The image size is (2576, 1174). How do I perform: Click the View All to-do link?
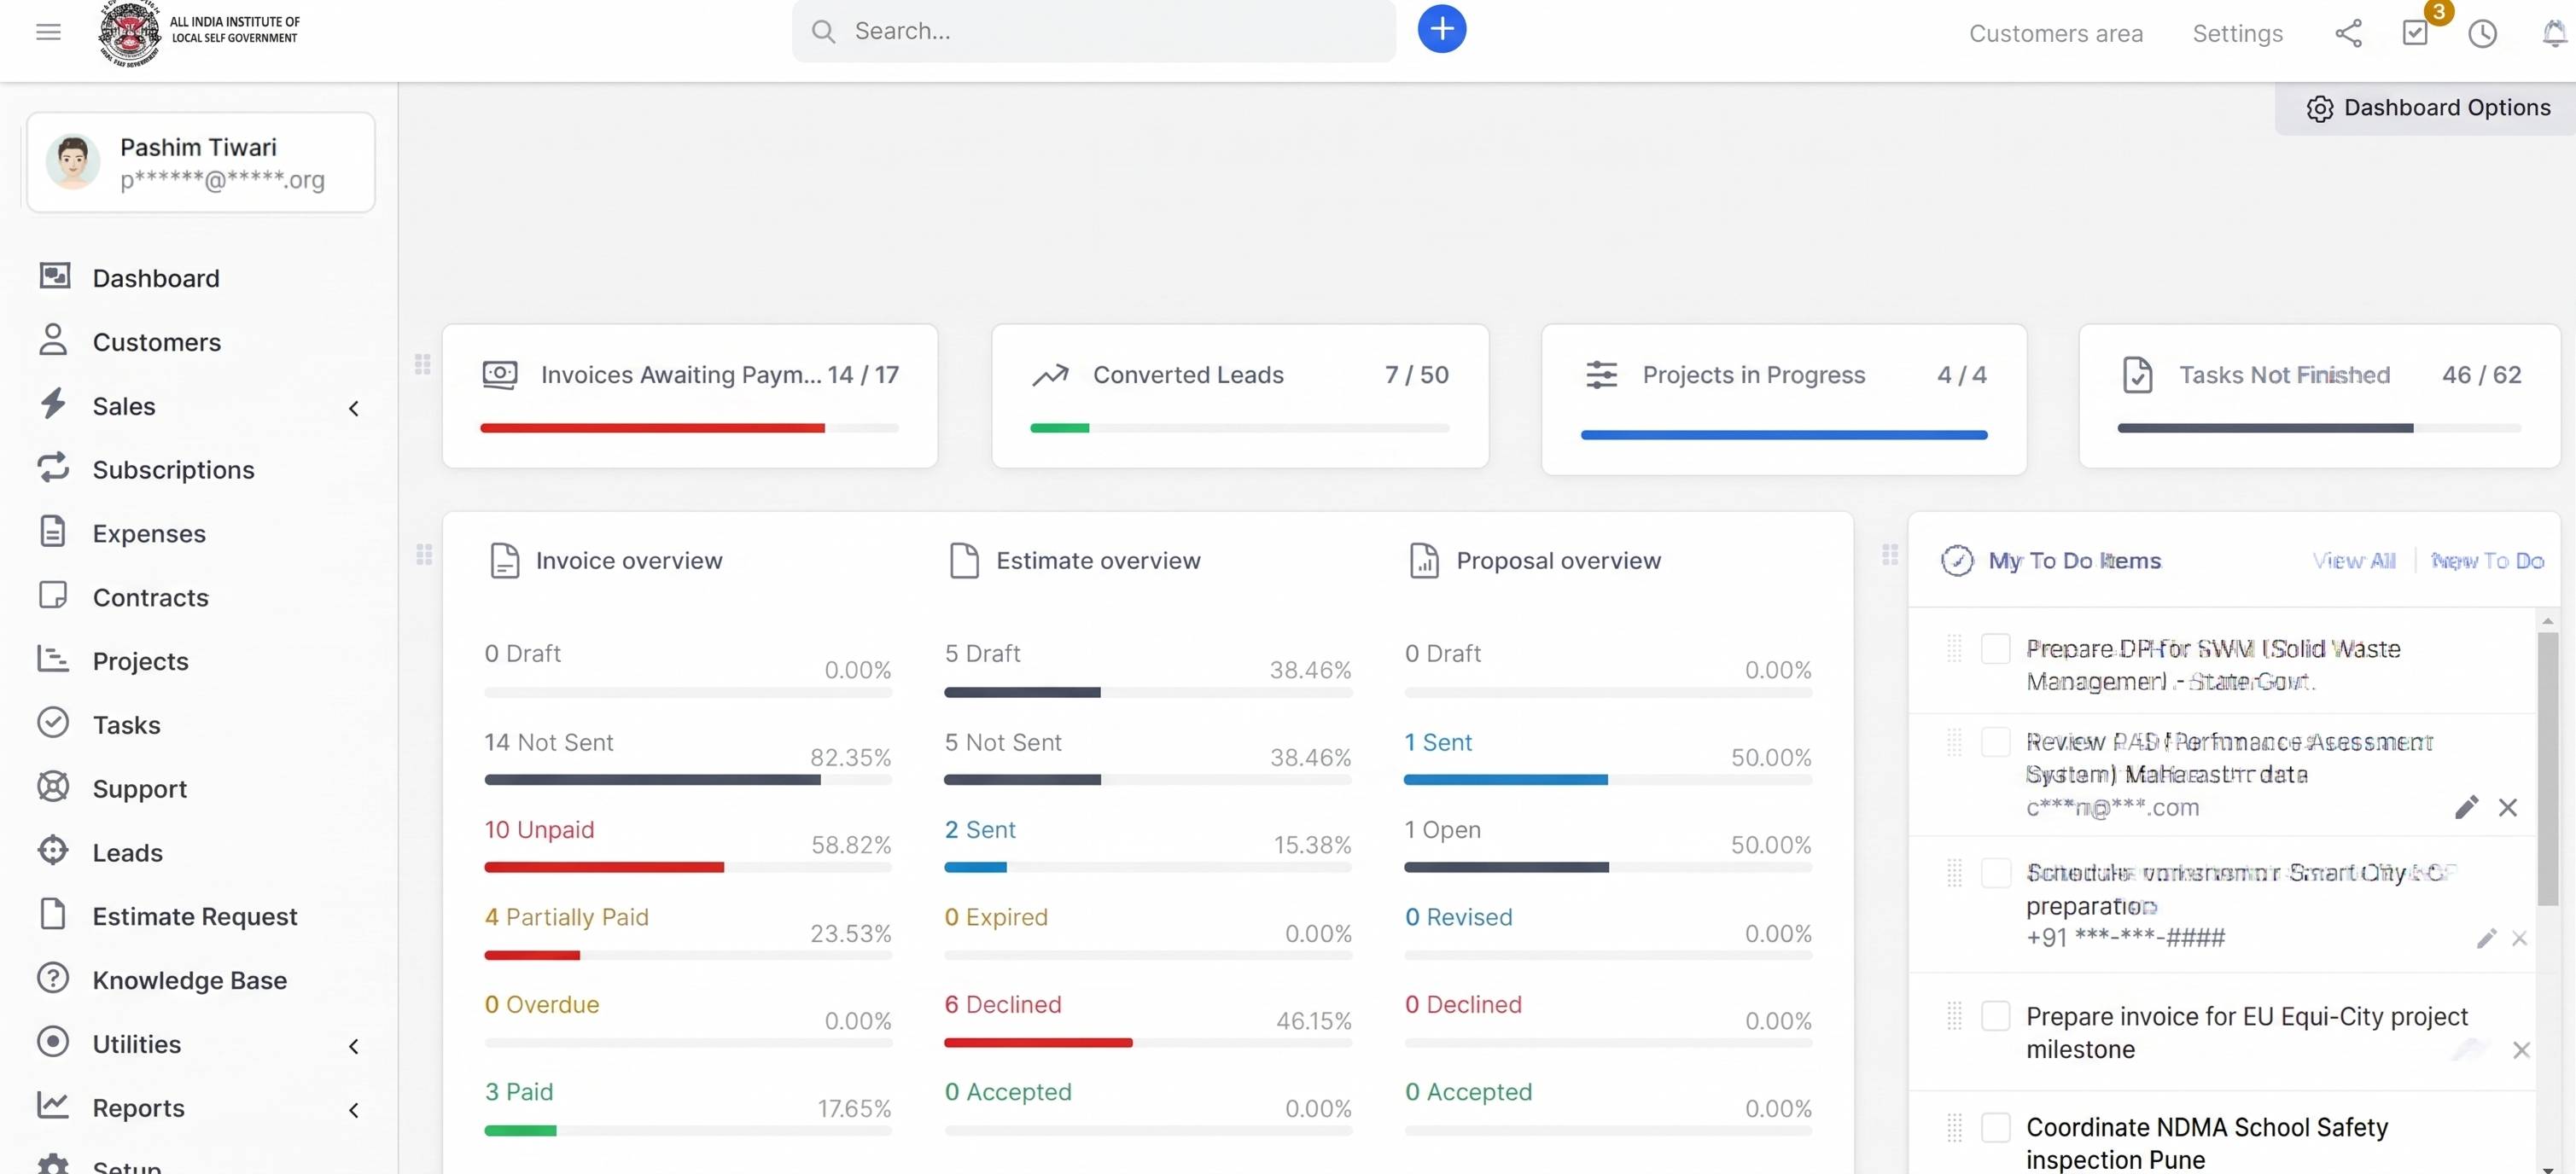click(2354, 561)
